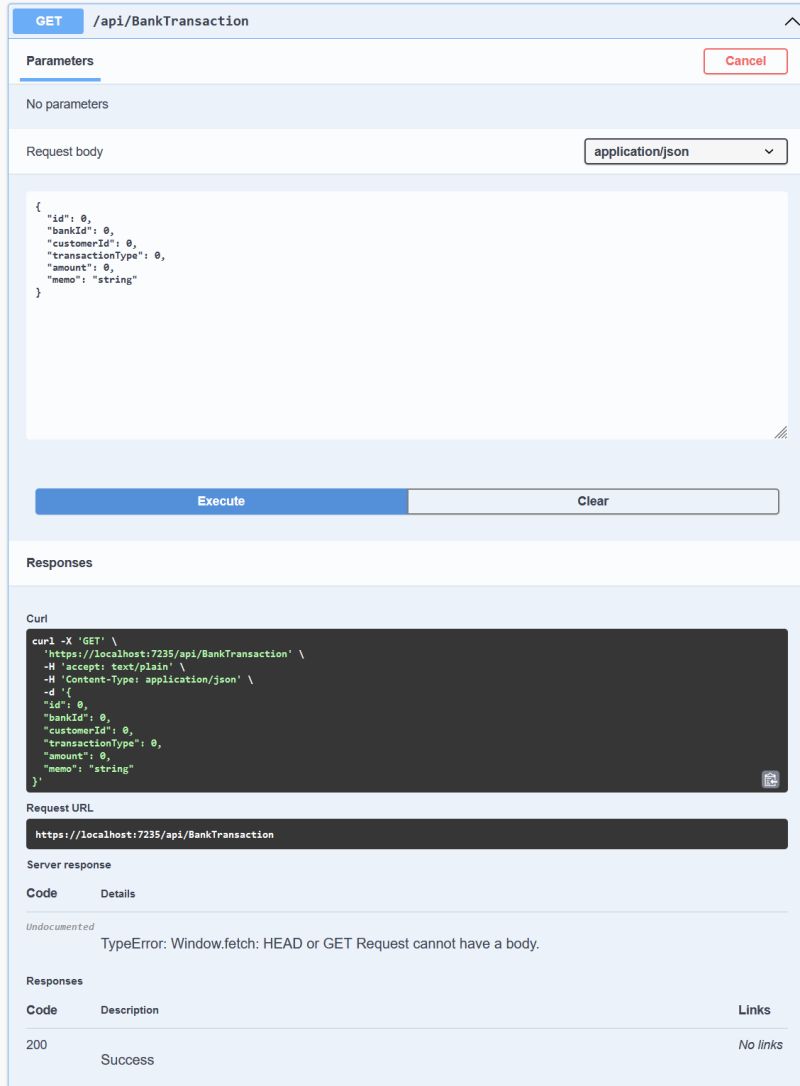Execute the BankTransaction GET request
Screen dimensions: 800x1086
[x=219, y=500]
